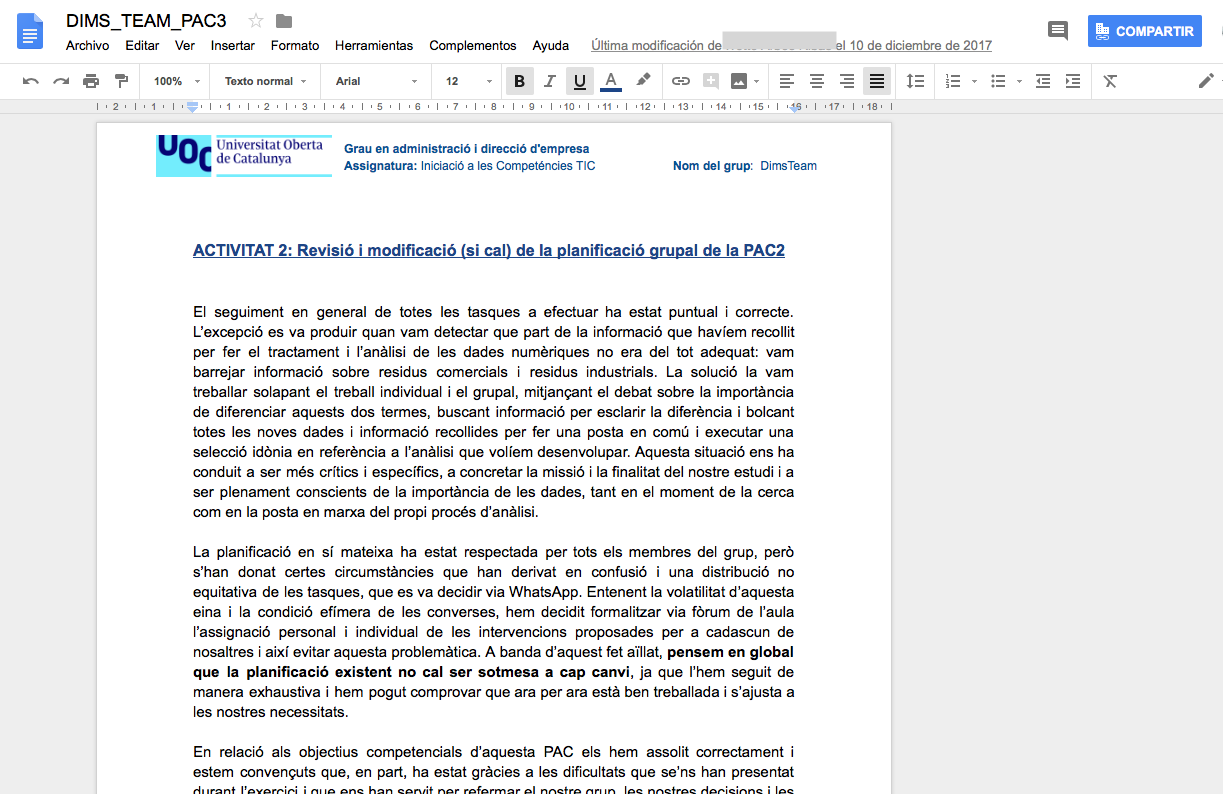Insert an image using the picture icon
The image size is (1223, 794).
(739, 81)
